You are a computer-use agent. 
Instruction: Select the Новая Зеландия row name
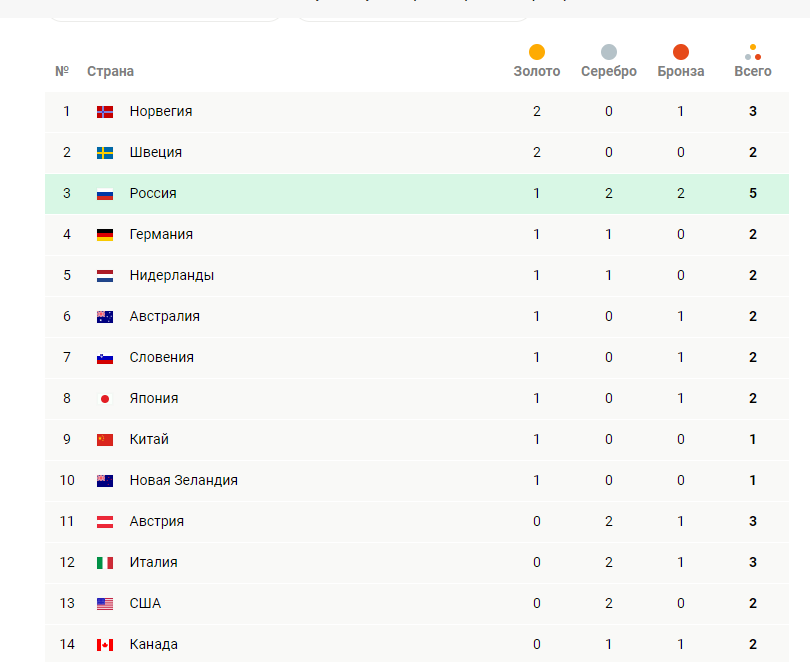(183, 480)
